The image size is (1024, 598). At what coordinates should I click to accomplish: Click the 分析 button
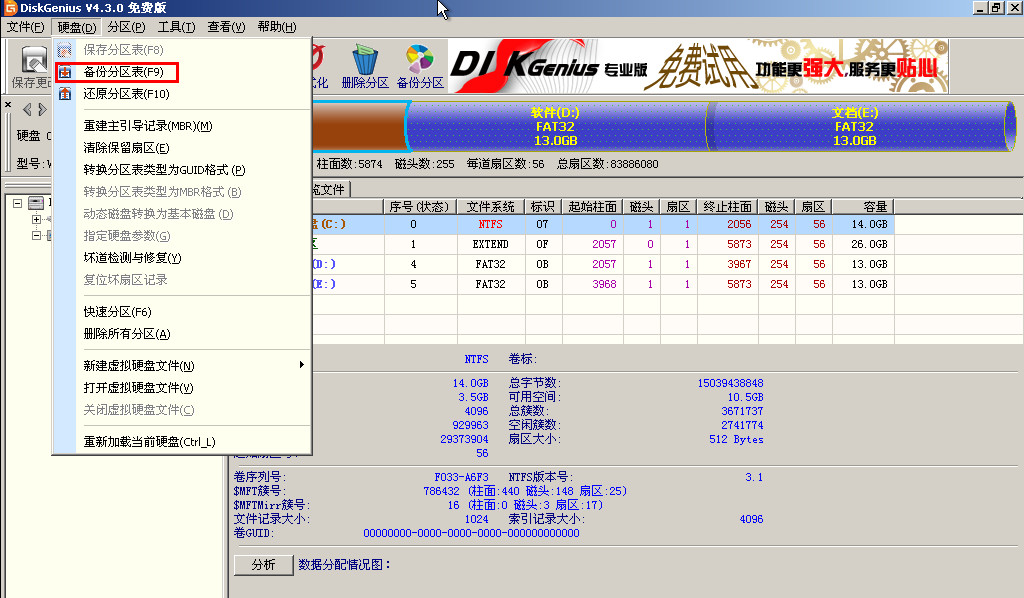[x=263, y=565]
